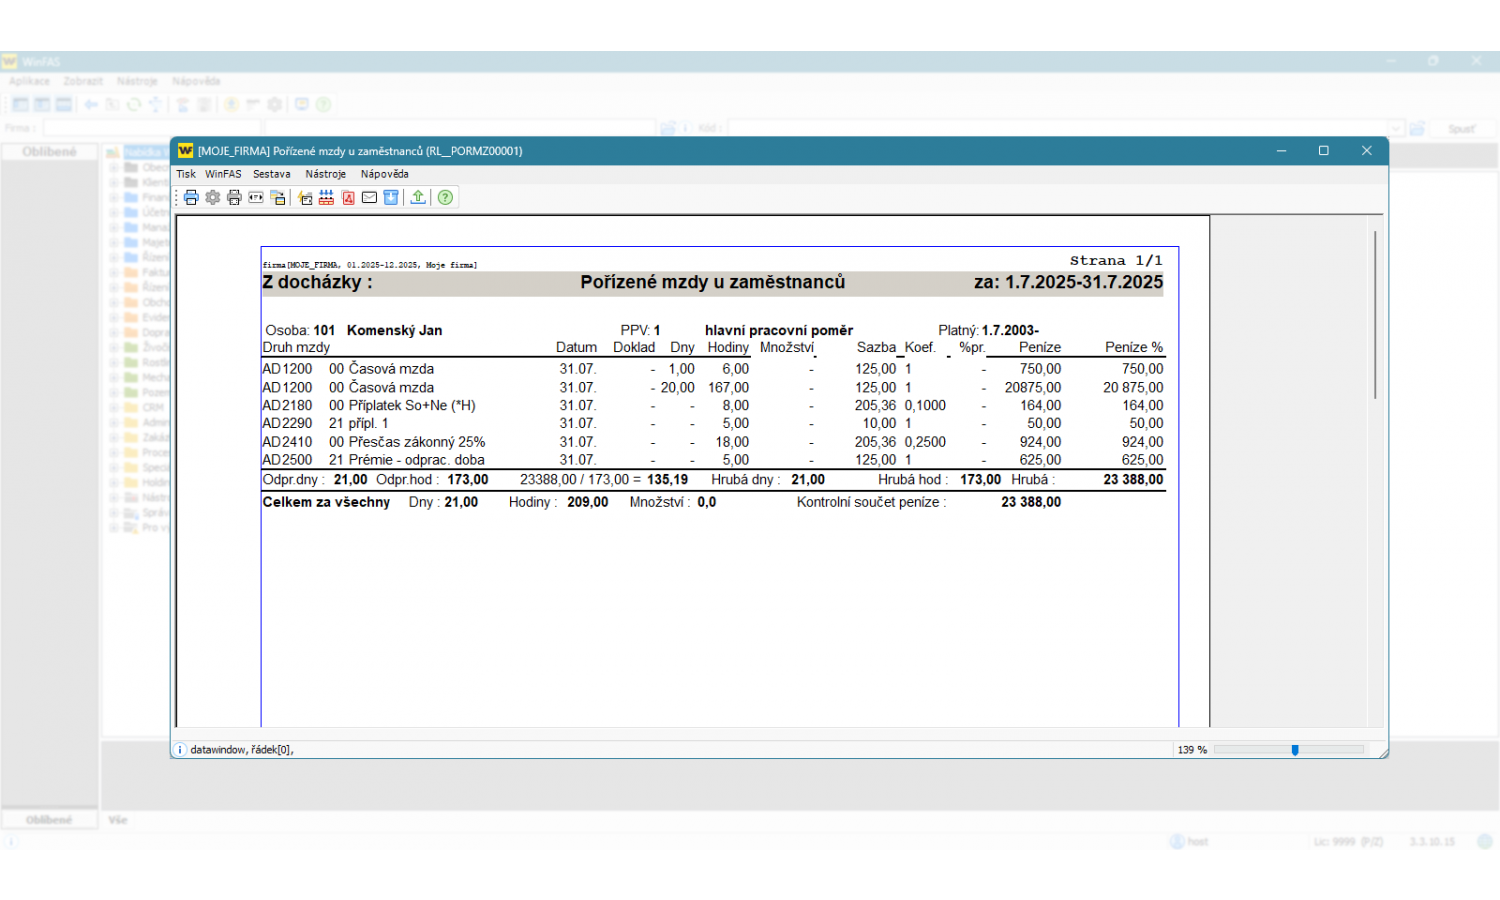Click the amount '20875,00' in Peníze column

1033,388
